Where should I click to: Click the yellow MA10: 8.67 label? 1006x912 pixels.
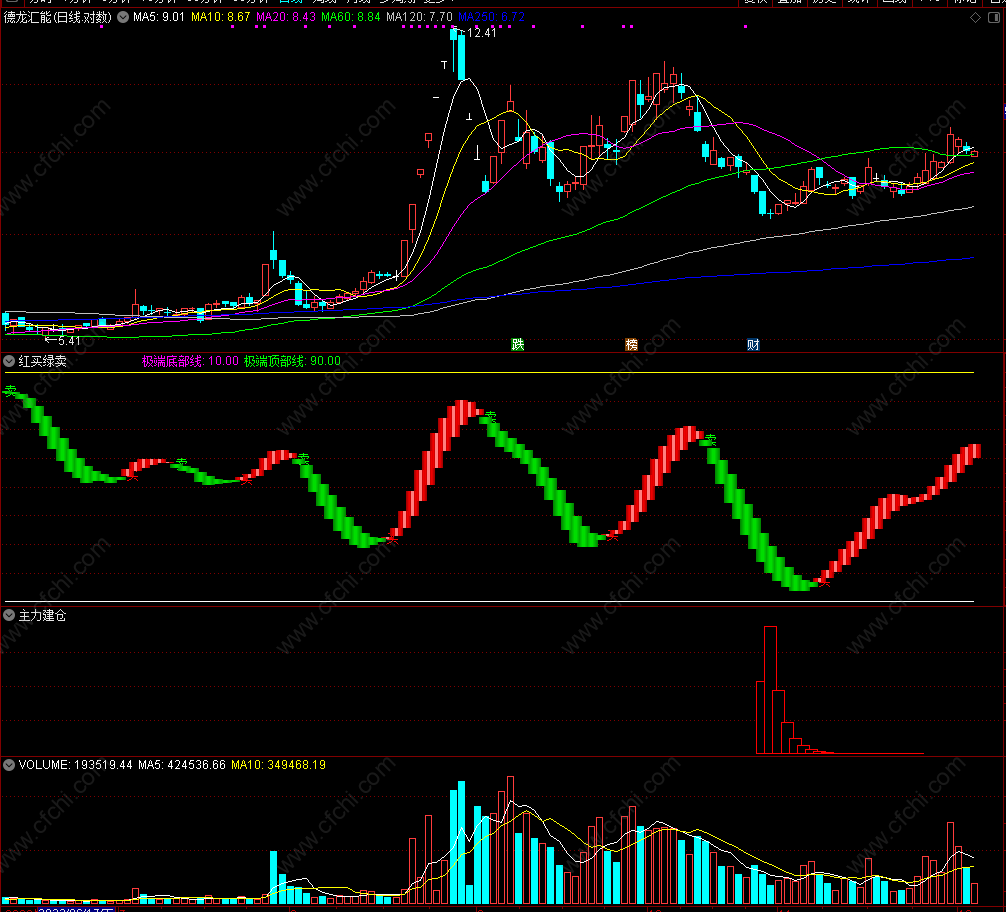click(x=221, y=17)
